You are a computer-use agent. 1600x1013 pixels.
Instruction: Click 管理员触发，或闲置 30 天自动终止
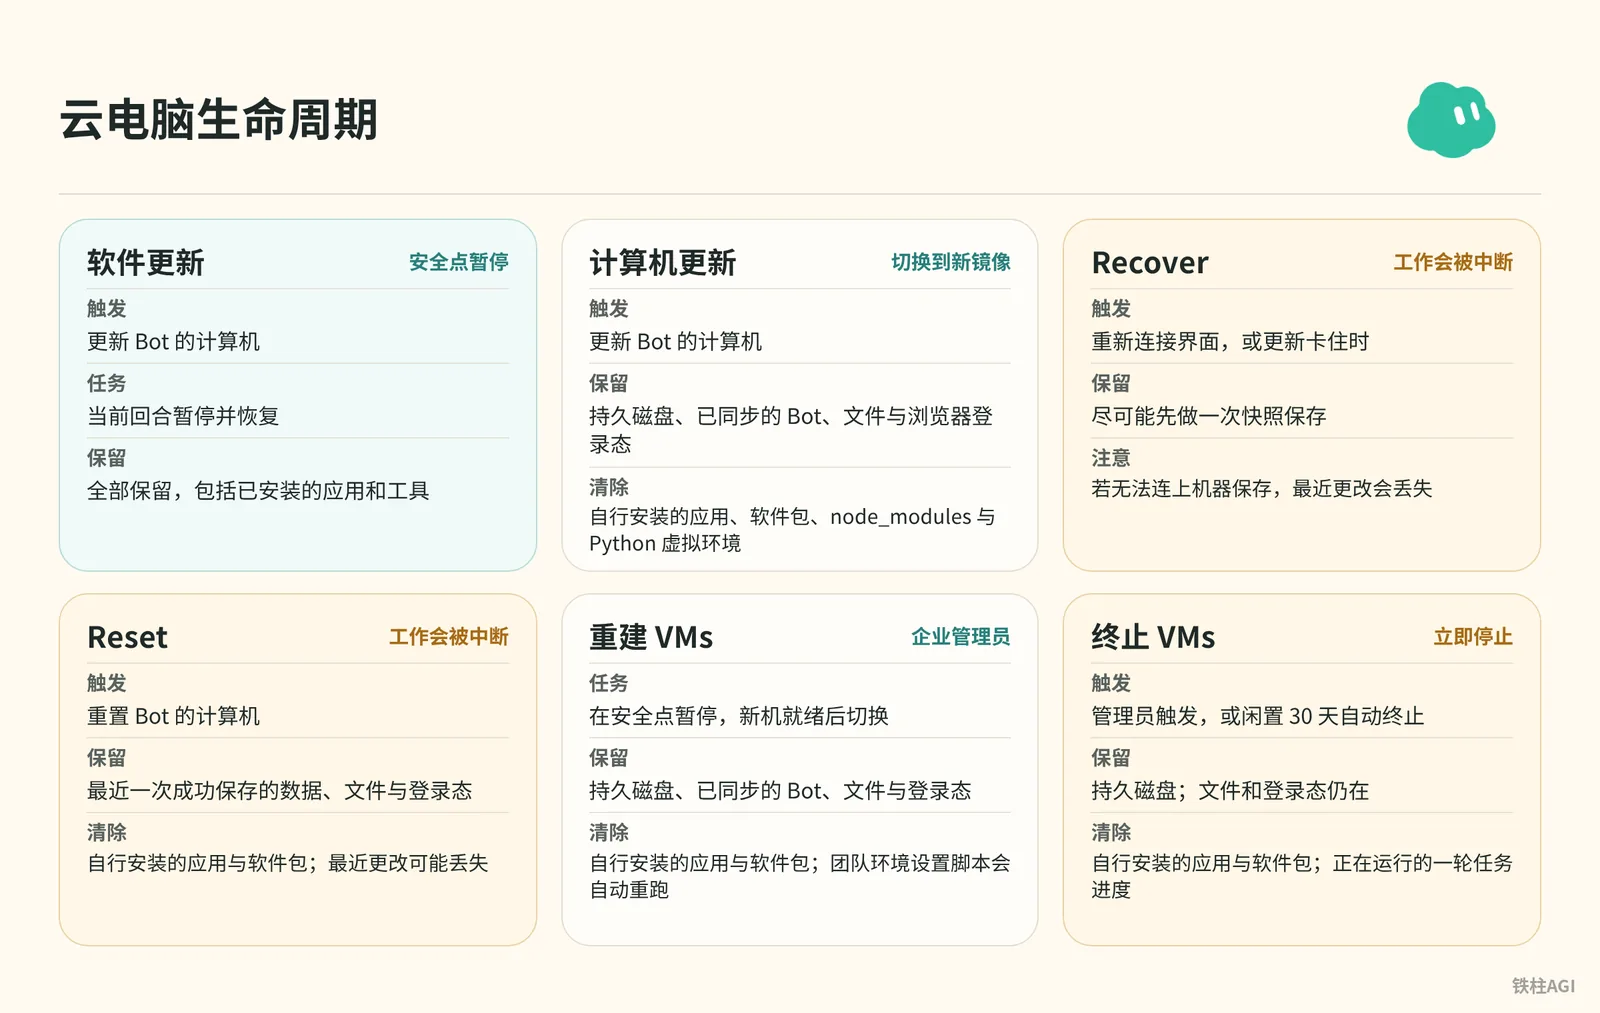1258,716
